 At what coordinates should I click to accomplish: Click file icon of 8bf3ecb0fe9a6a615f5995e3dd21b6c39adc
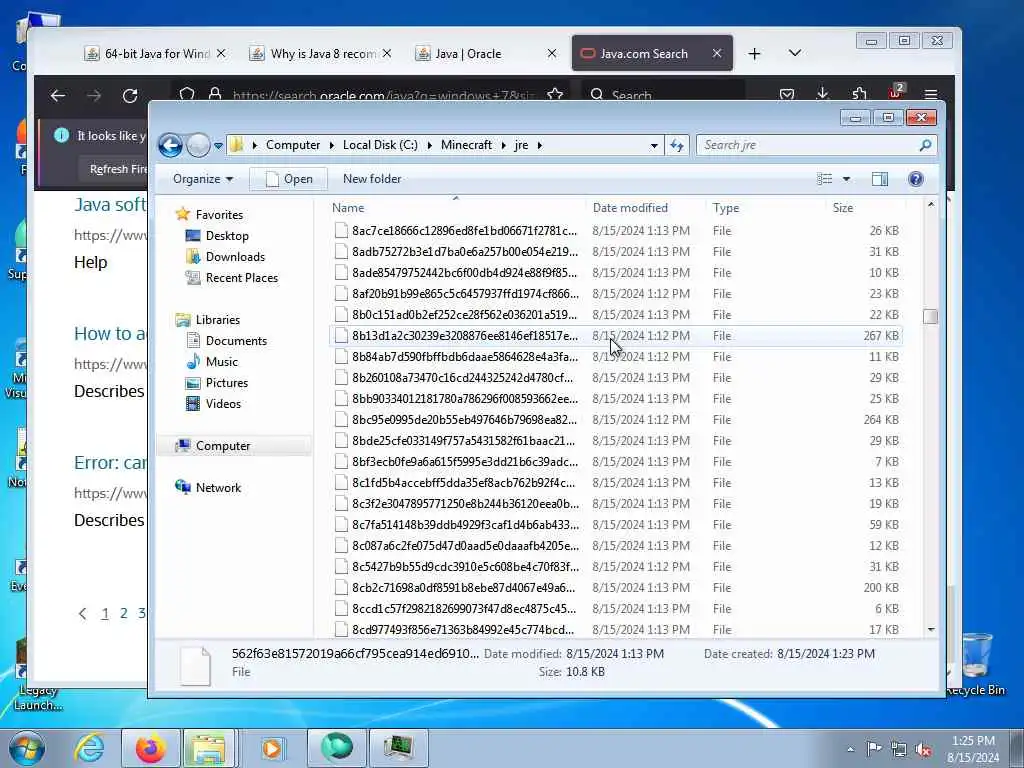[340, 462]
